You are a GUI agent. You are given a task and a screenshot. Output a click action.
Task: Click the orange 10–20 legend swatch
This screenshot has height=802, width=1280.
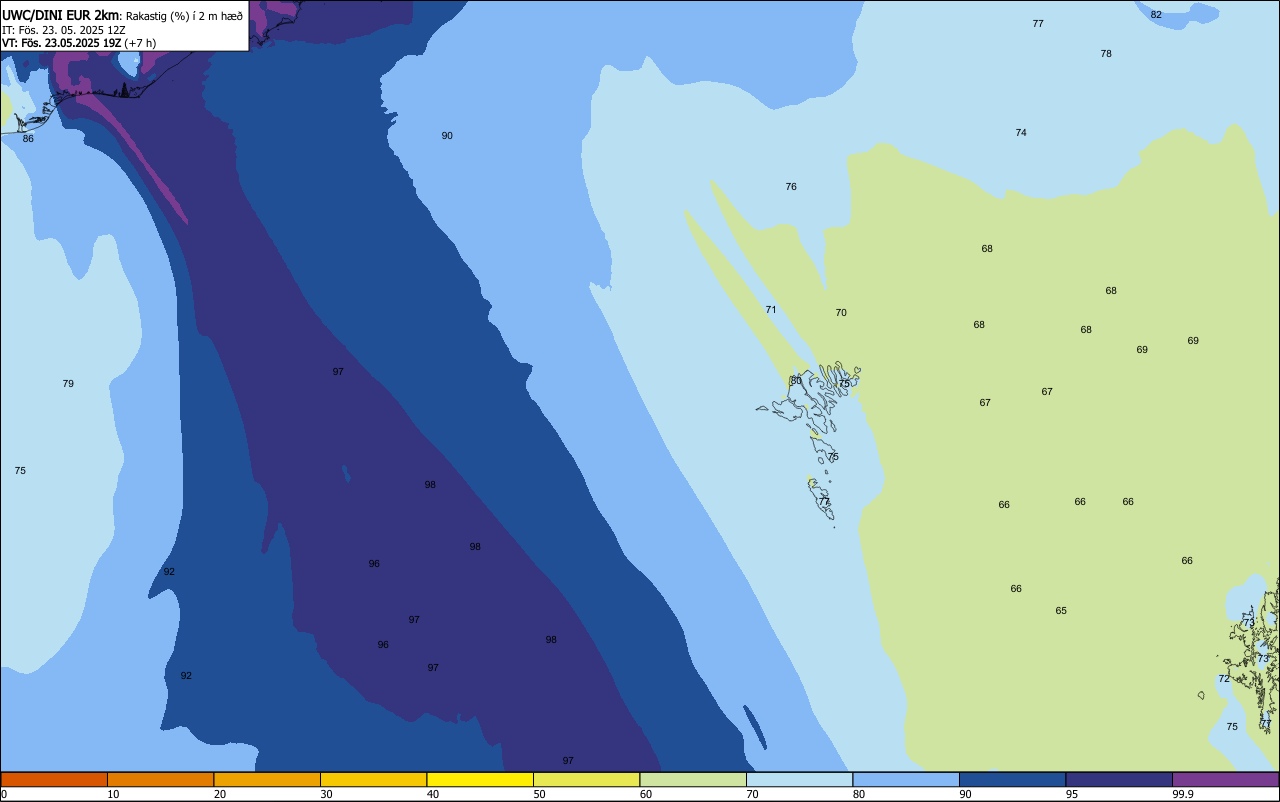tap(160, 779)
